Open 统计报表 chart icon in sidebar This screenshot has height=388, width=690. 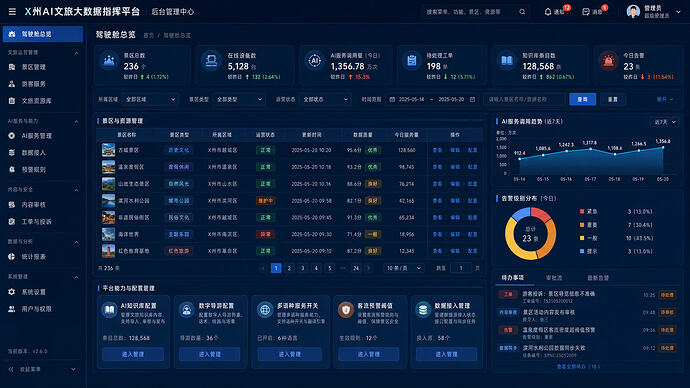tap(12, 256)
